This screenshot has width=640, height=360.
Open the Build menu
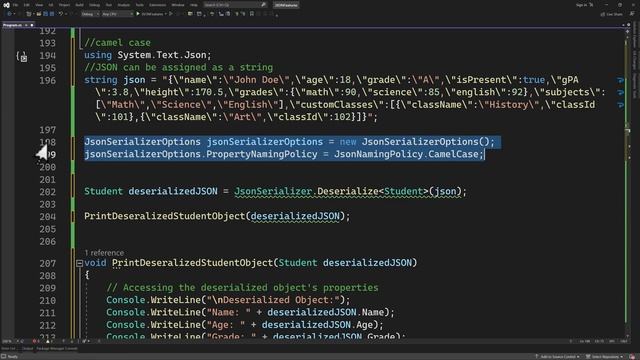[79, 5]
